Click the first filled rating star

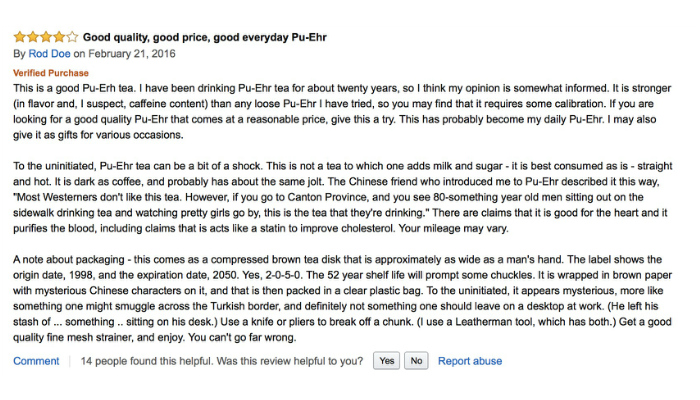(19, 38)
